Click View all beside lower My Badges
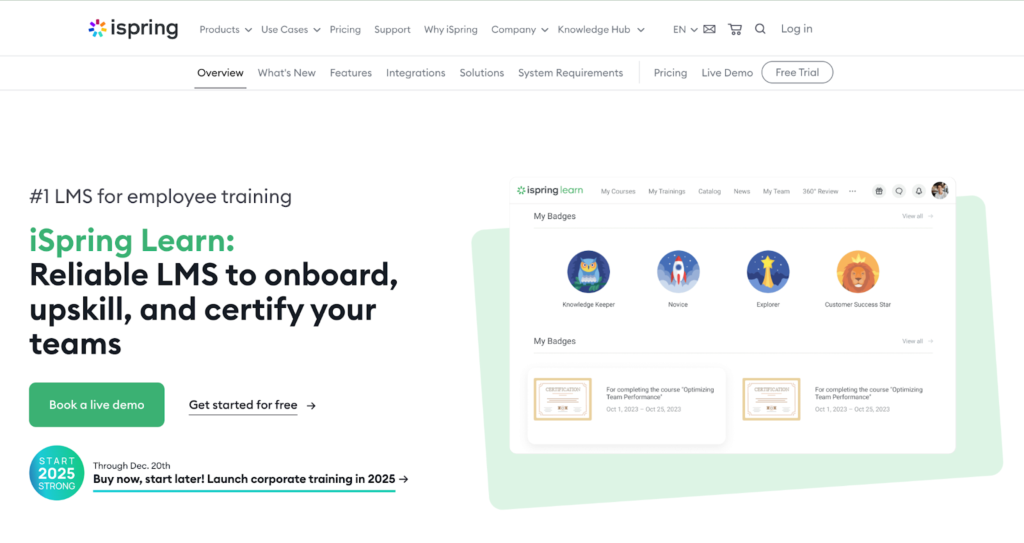Viewport: 1024px width, 543px height. 917,341
